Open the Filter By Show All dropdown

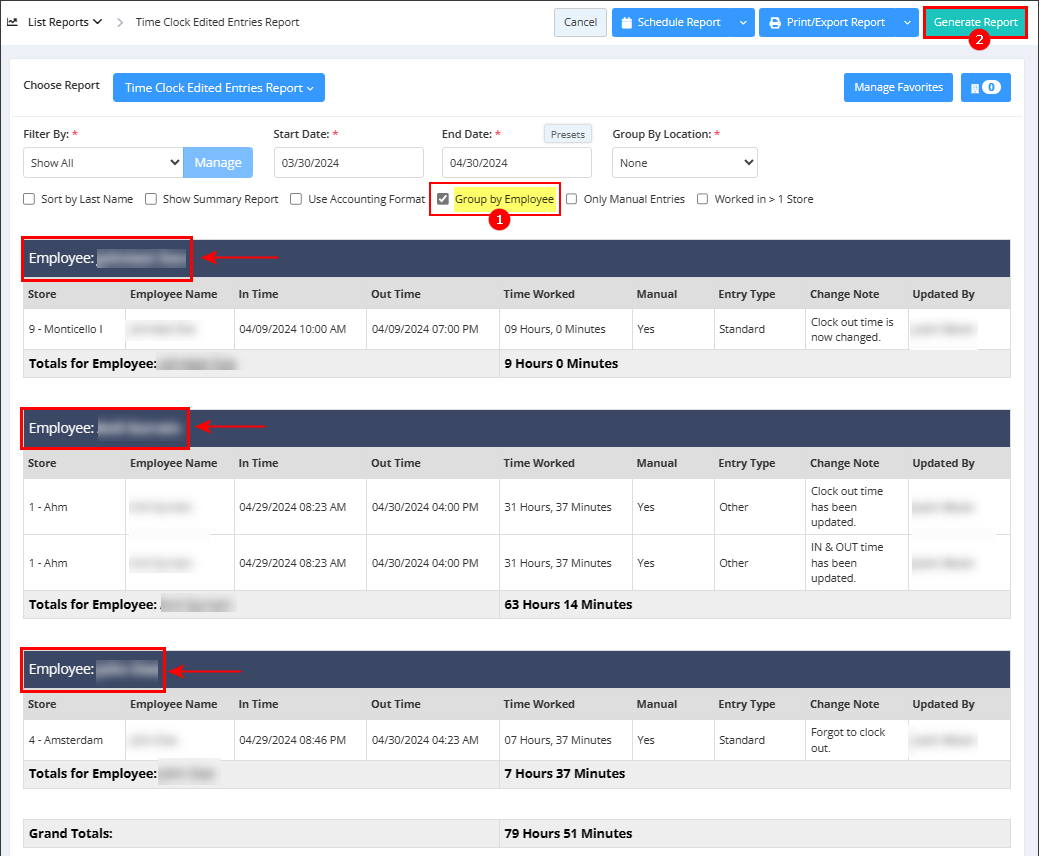pos(103,163)
